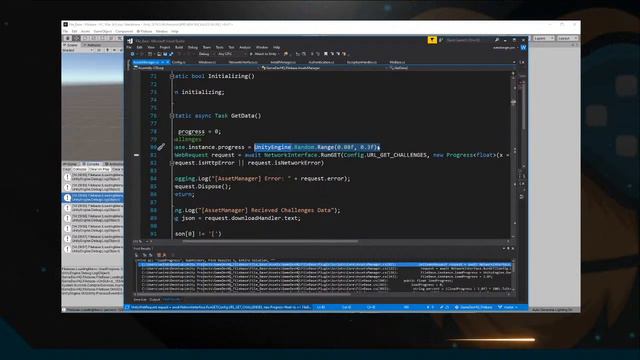
Task: Click the 'UnityEngine' text on line 80
Action: tap(273, 147)
